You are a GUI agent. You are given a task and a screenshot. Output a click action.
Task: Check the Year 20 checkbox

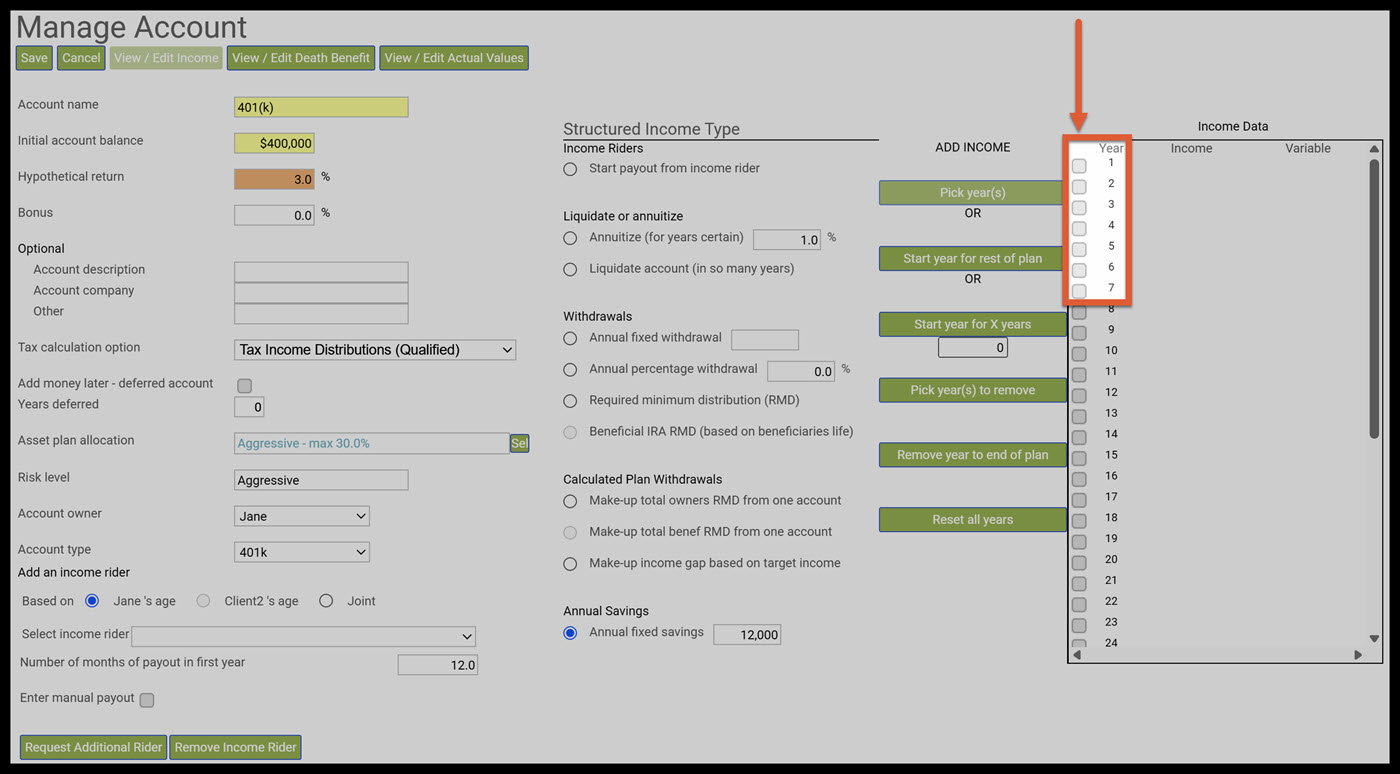(1079, 563)
